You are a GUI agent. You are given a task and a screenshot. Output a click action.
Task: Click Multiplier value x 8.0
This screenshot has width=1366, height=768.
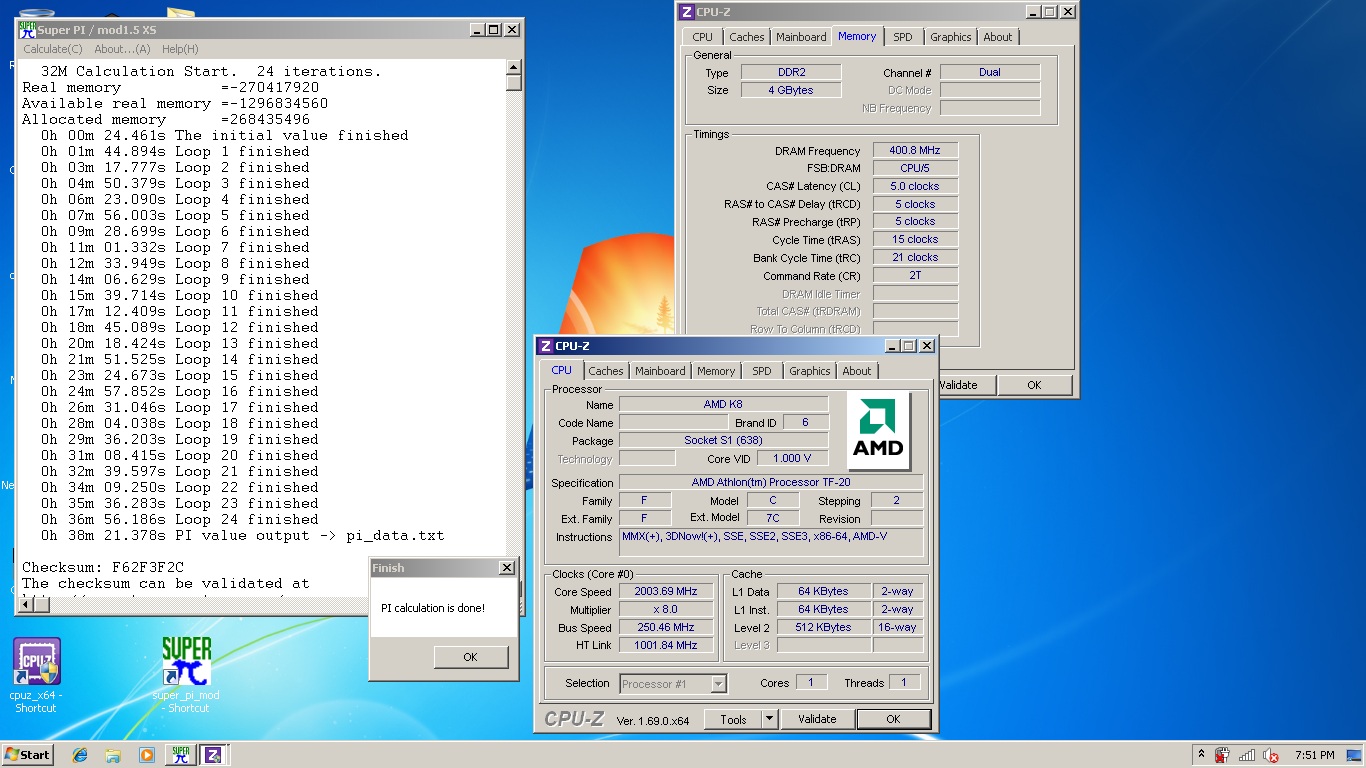666,610
